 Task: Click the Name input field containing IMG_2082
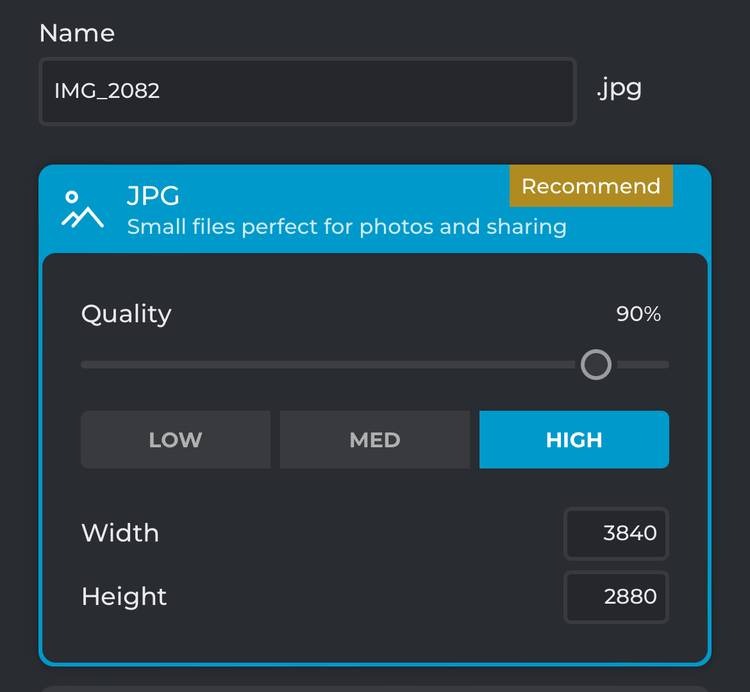click(308, 91)
